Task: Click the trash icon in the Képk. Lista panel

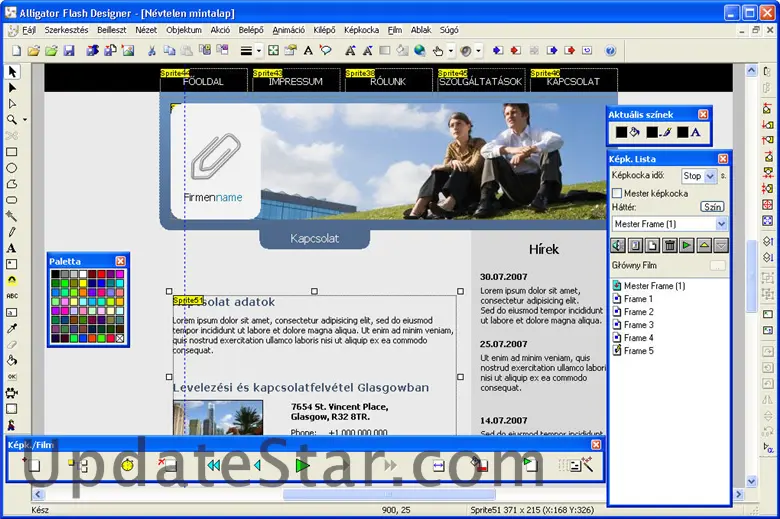Action: coord(670,245)
